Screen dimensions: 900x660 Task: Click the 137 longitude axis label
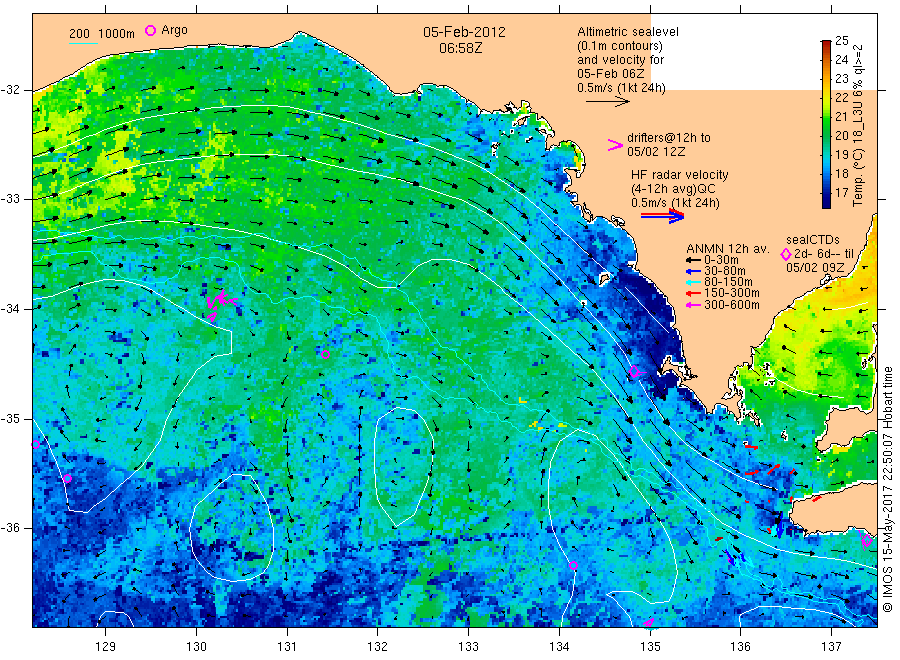(x=831, y=647)
